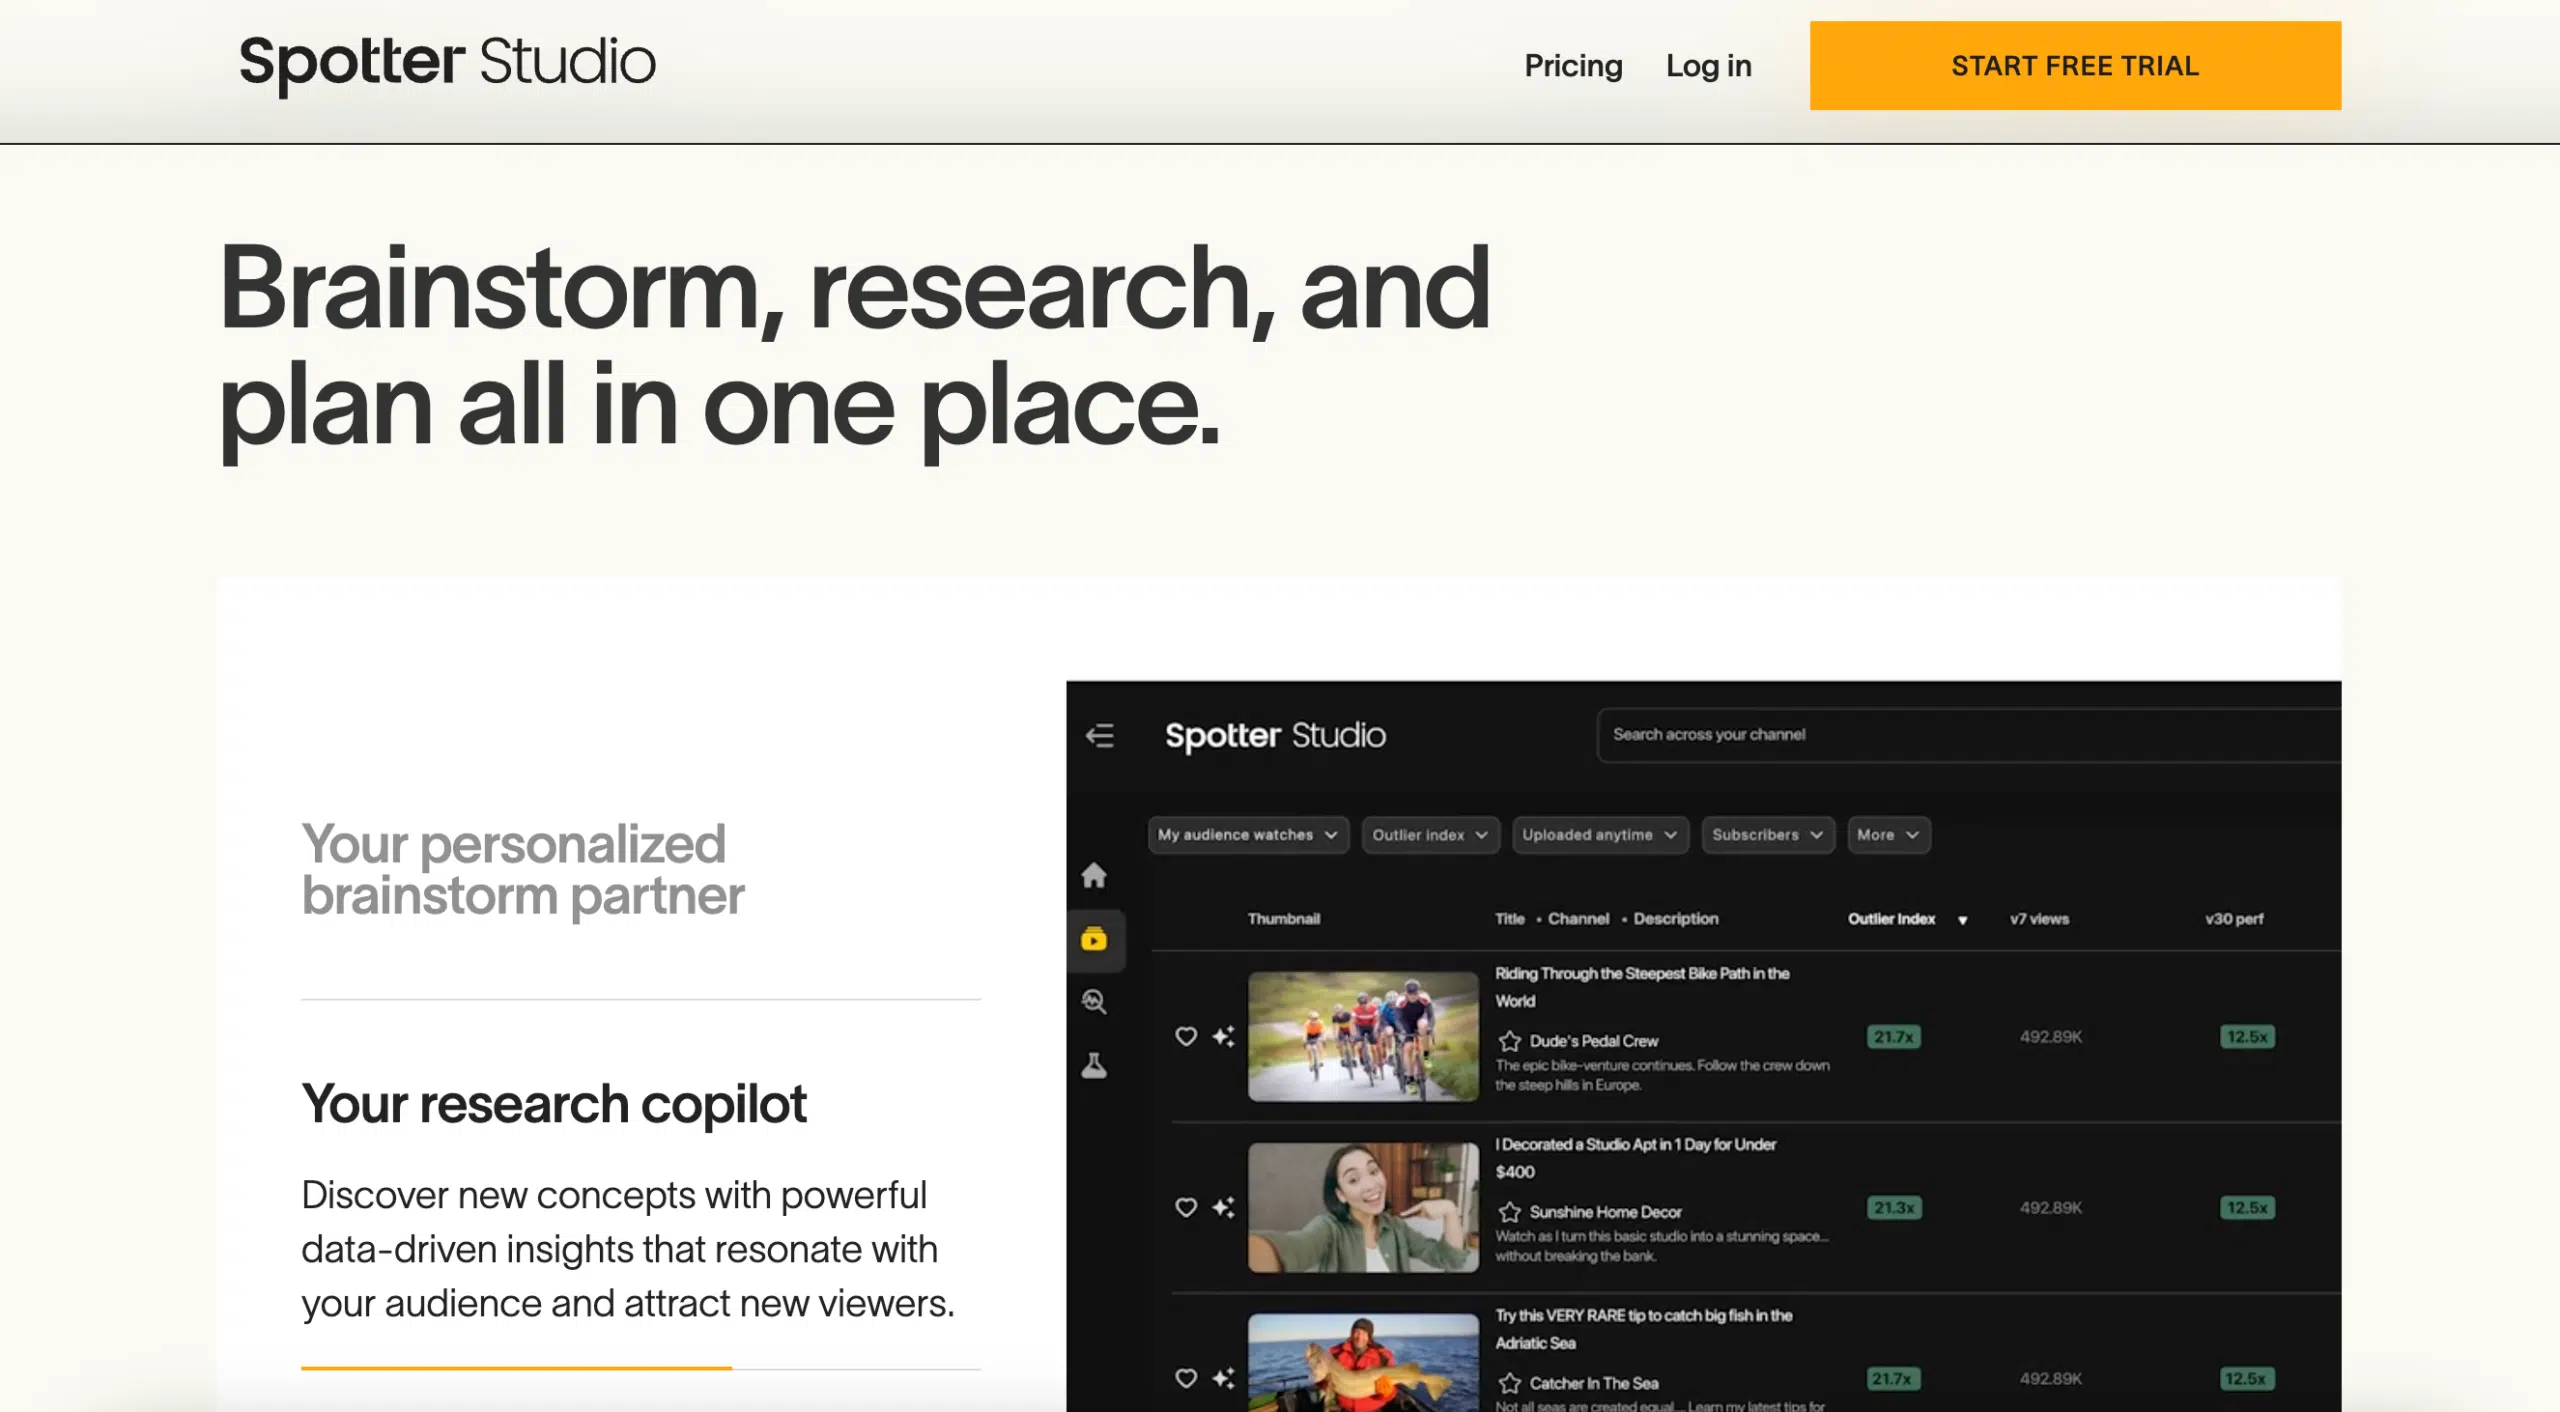Screen dimensions: 2560x1412
Task: Click 'Riding Through the Steepest Bike Path' title
Action: (x=1642, y=987)
